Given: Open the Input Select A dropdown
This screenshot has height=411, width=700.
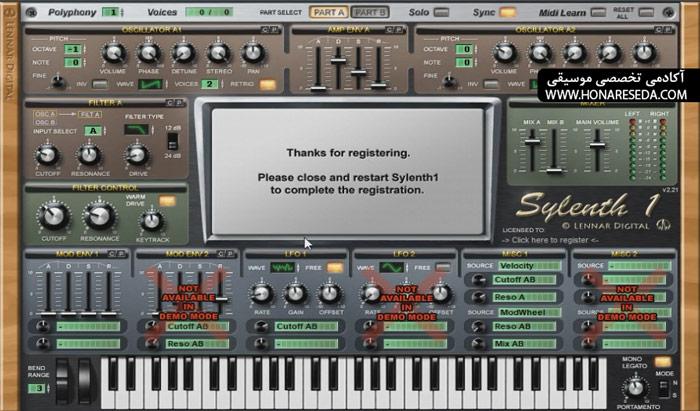Looking at the screenshot, I should pyautogui.click(x=93, y=131).
